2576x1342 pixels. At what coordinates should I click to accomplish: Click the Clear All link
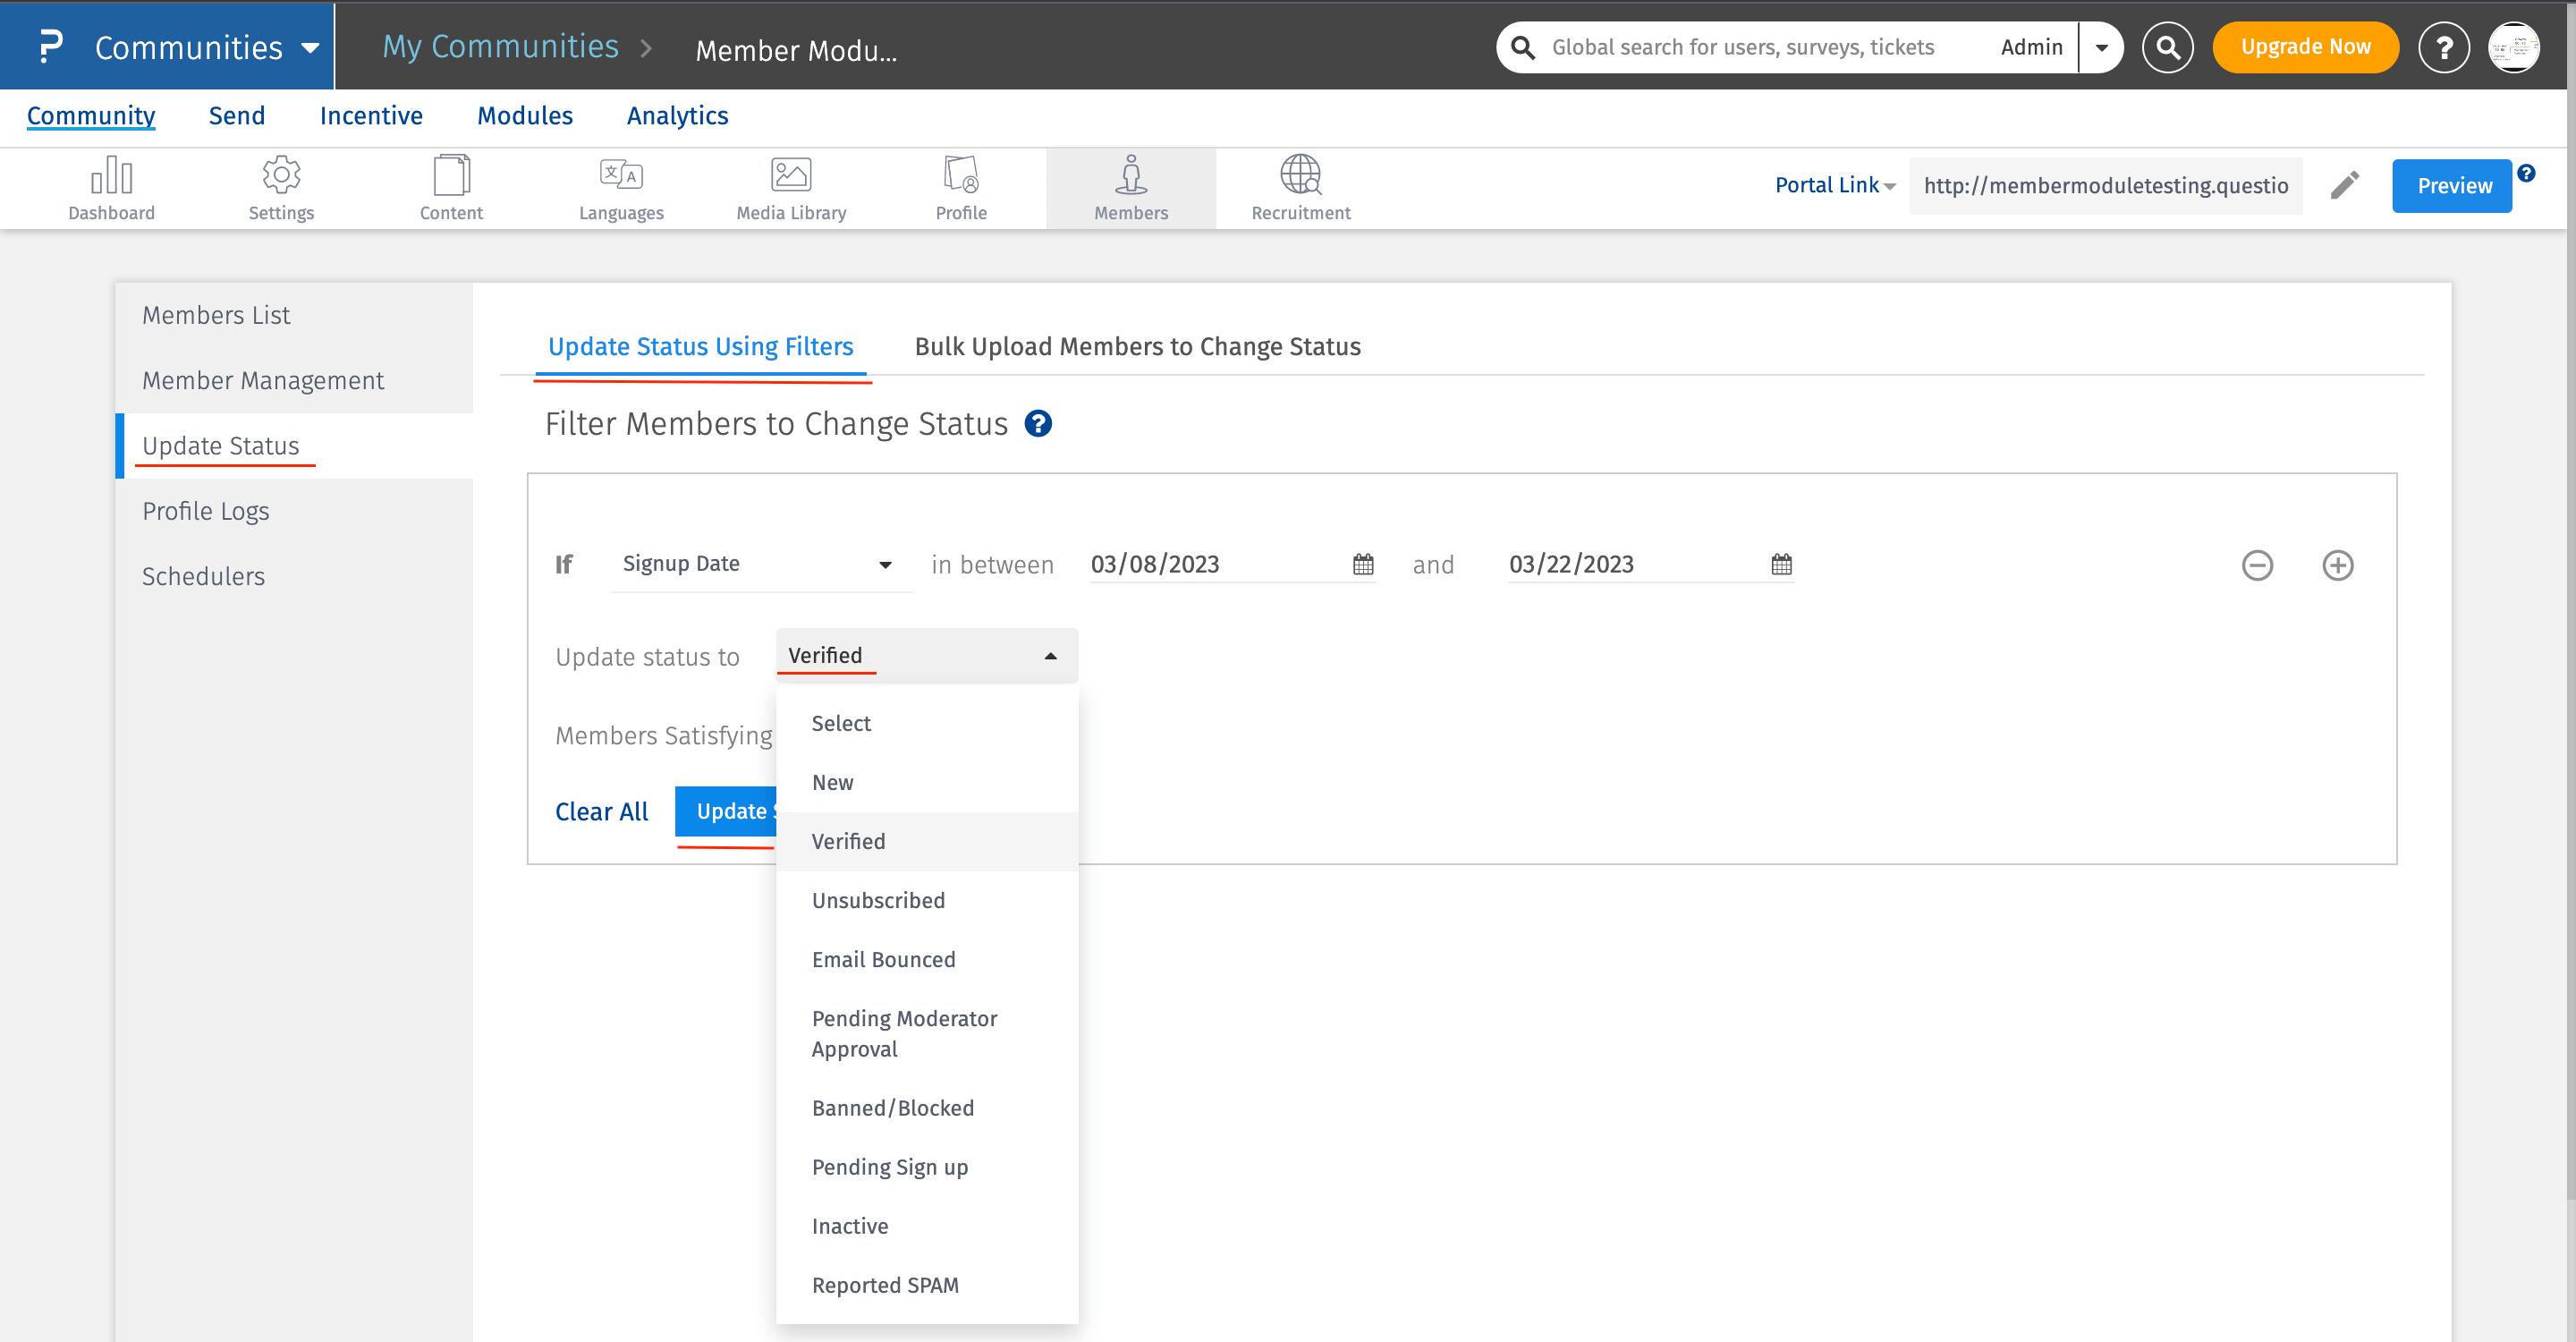(601, 811)
